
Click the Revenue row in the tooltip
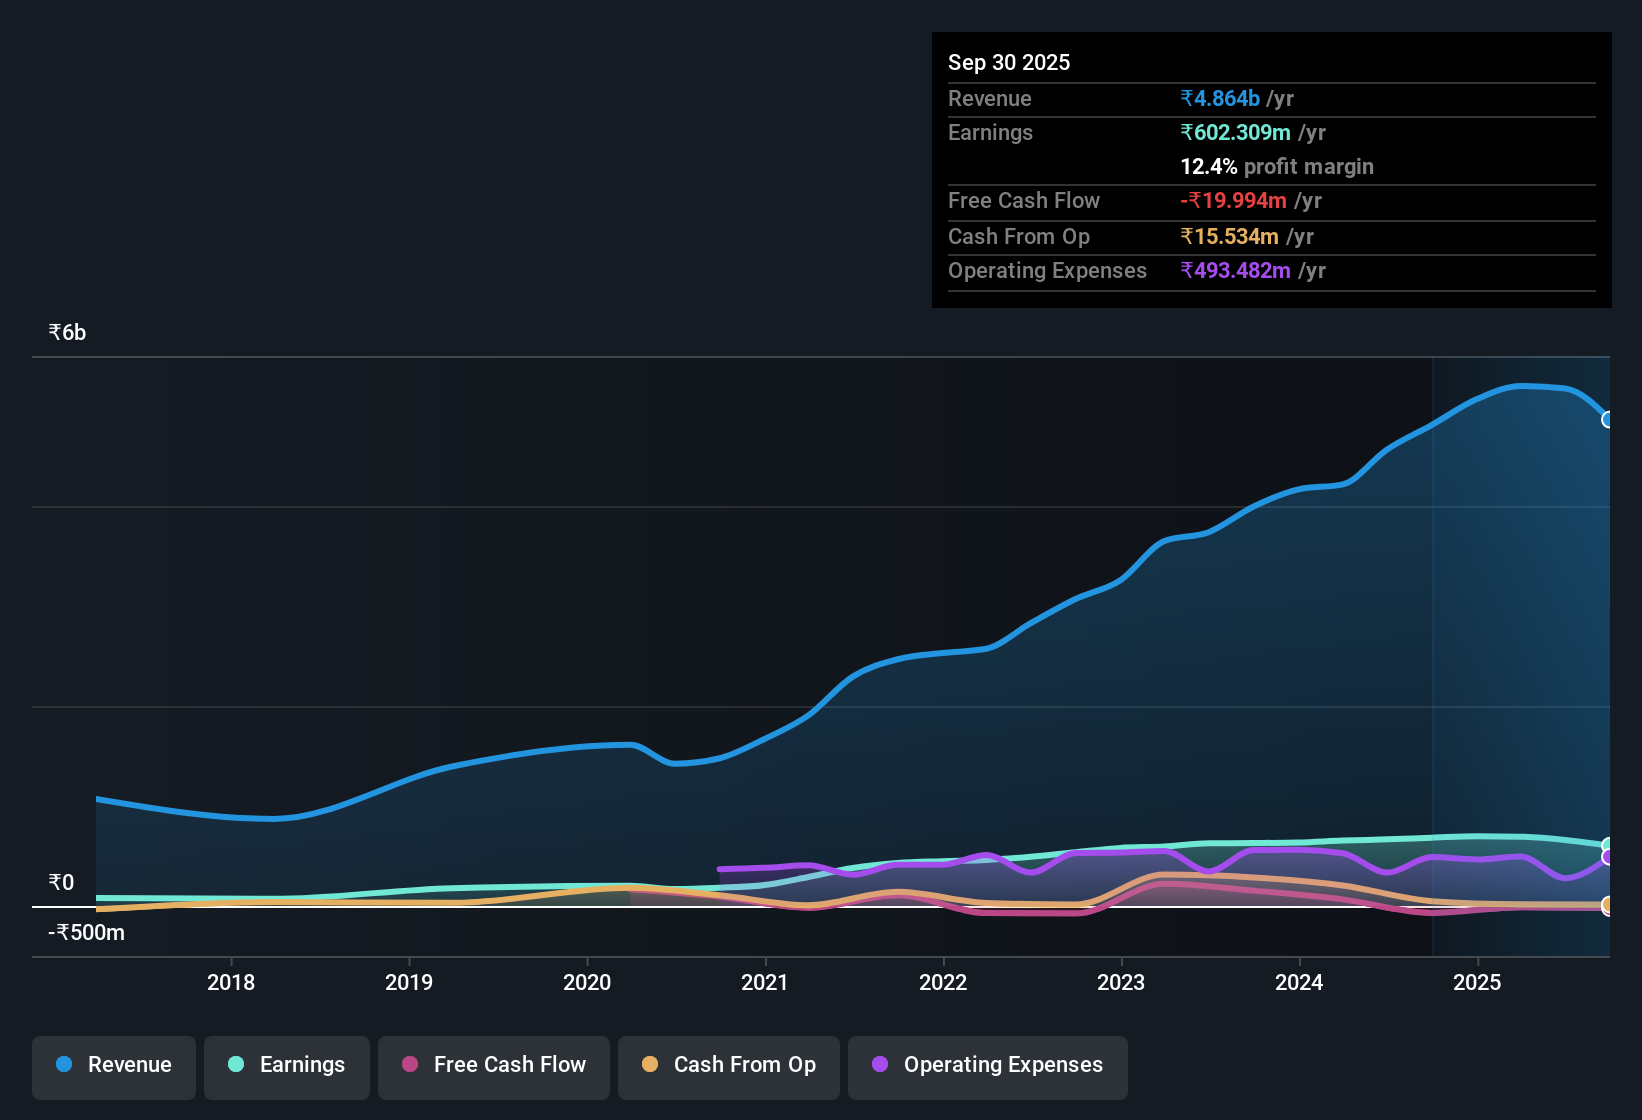[1270, 99]
